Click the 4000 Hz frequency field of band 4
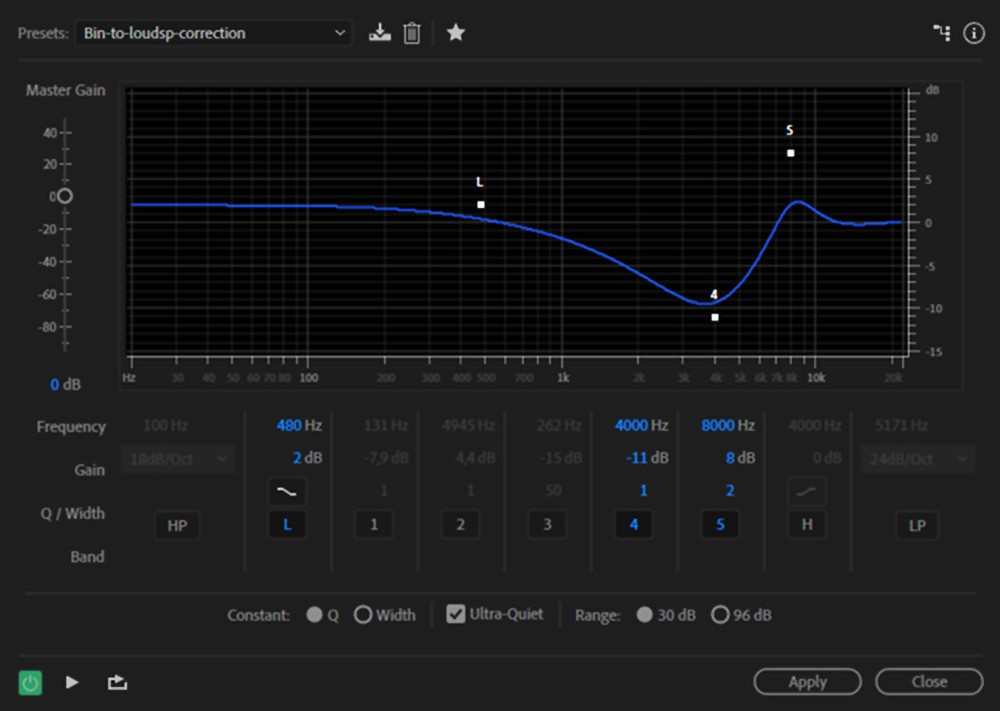 (x=631, y=425)
